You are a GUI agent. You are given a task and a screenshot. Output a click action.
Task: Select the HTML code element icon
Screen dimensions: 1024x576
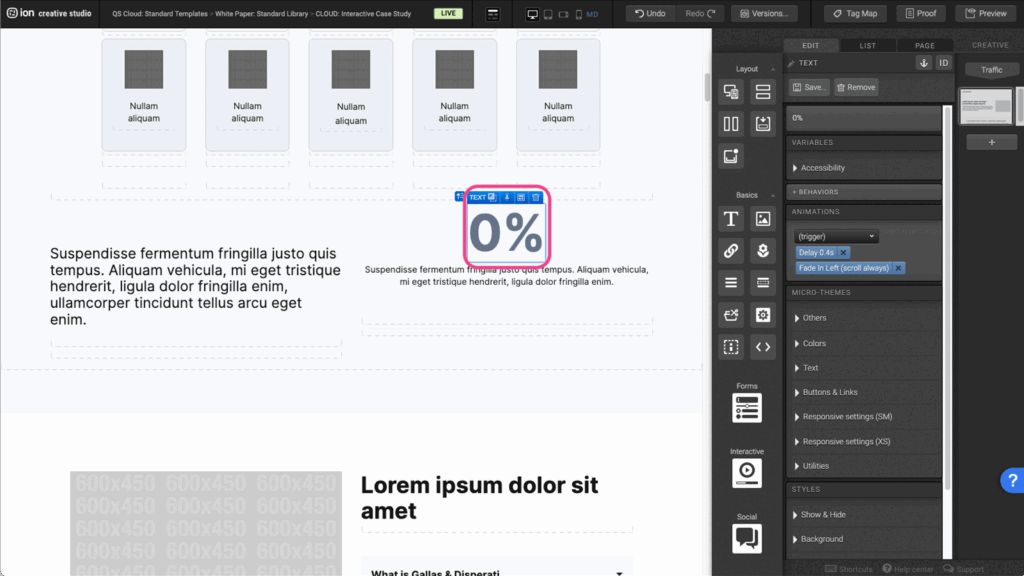pos(763,347)
